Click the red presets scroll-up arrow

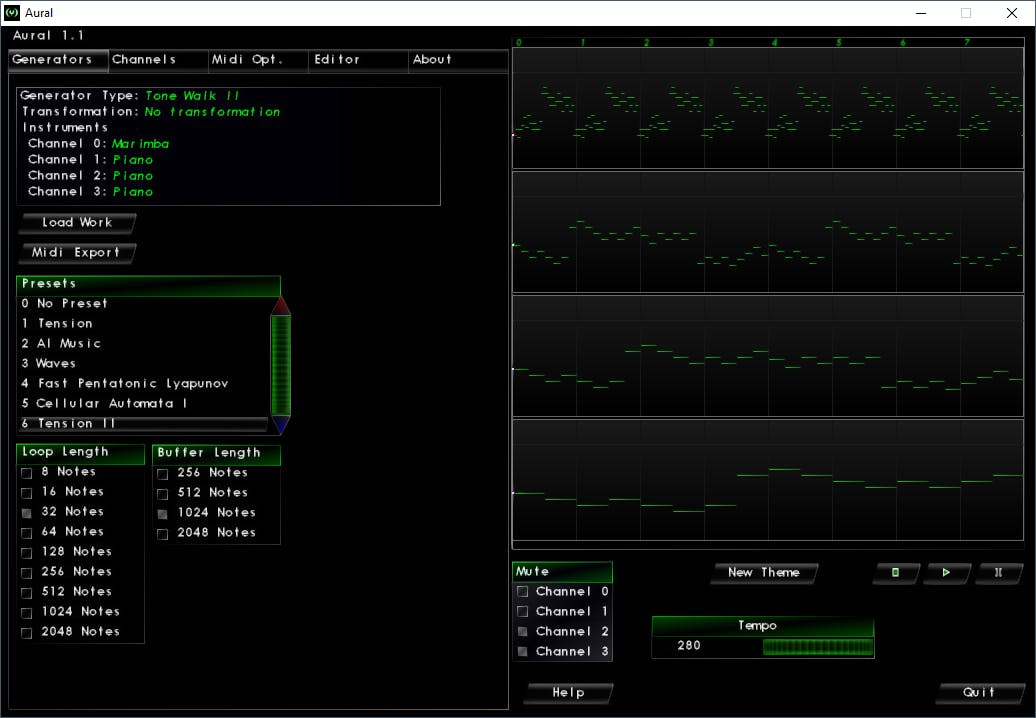(281, 305)
